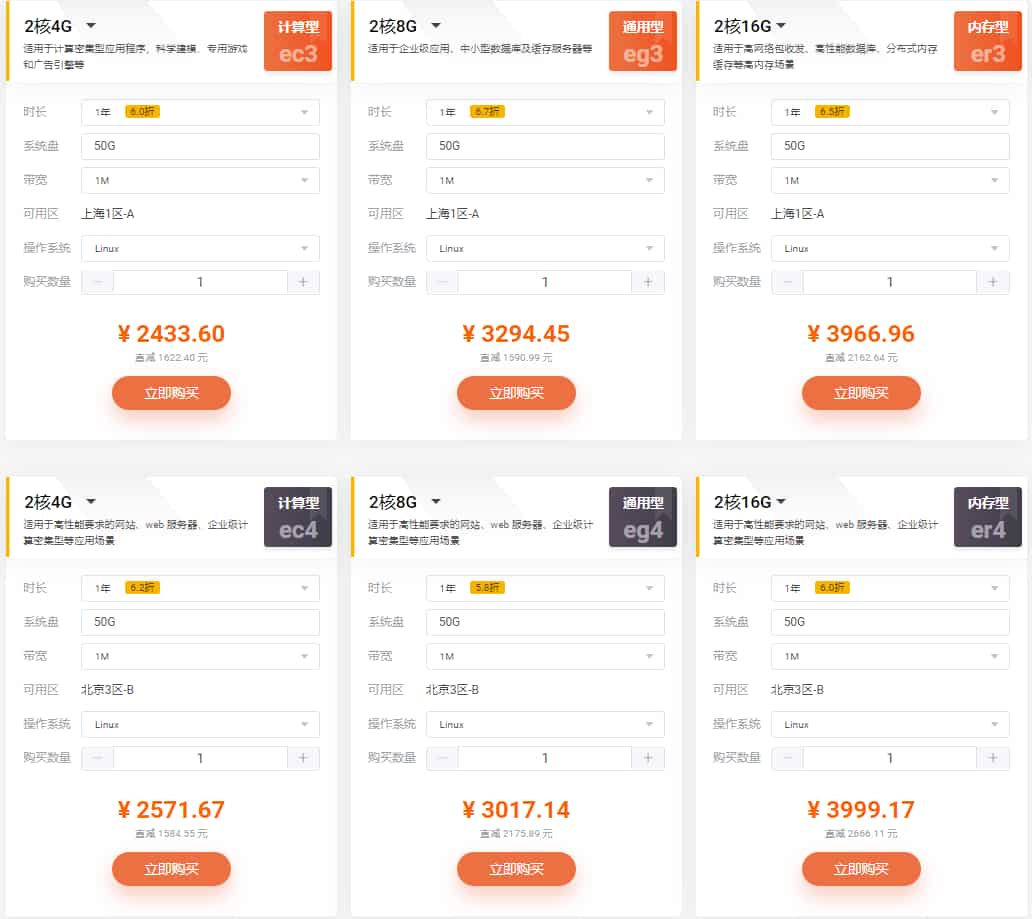Click 立即购买 for the er3 plan
1032x919 pixels.
click(x=861, y=393)
